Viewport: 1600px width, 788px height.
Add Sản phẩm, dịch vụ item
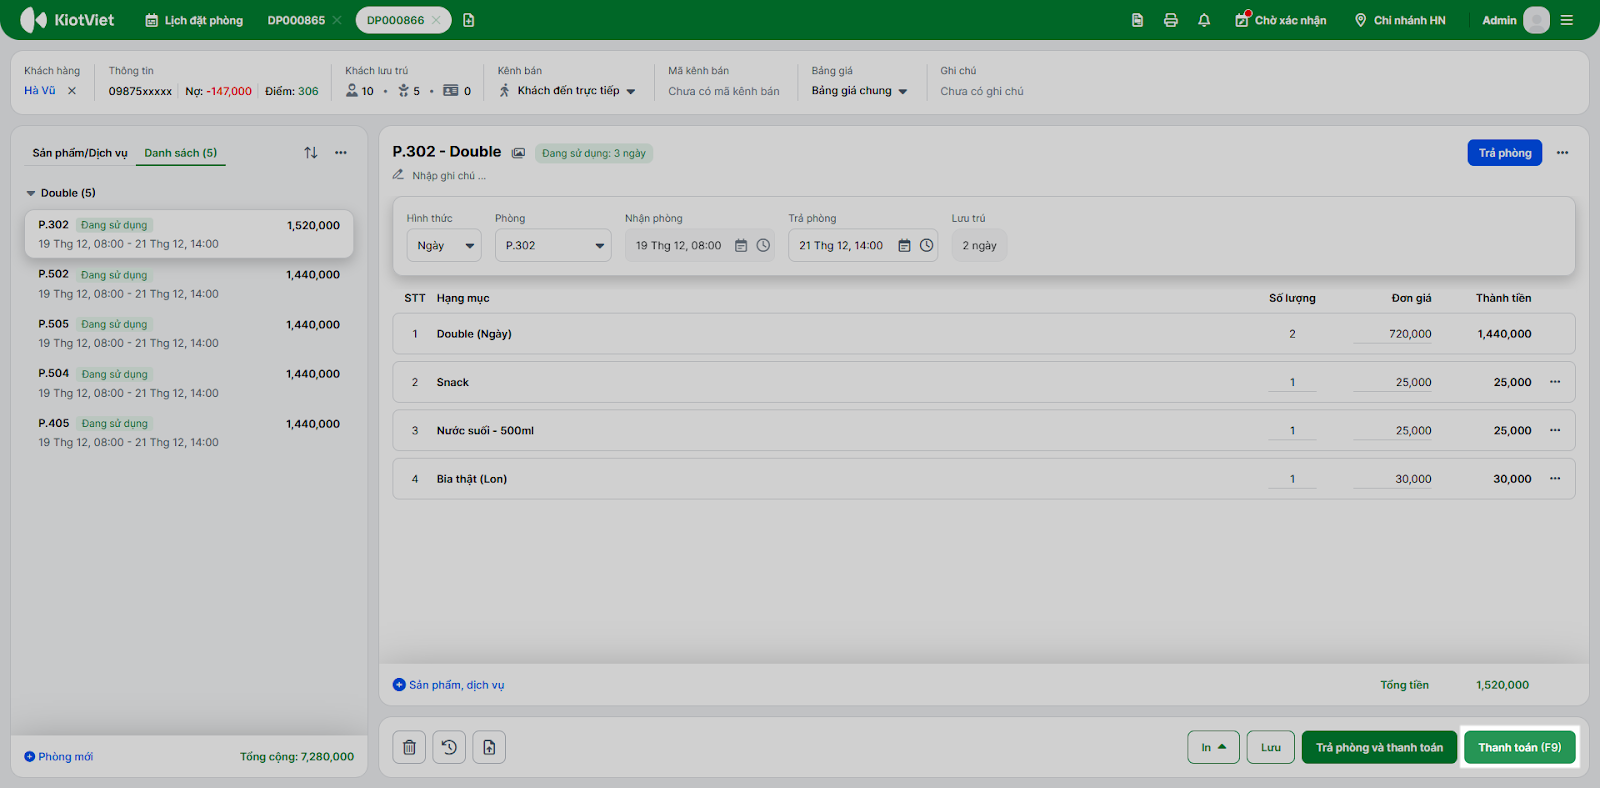coord(449,685)
